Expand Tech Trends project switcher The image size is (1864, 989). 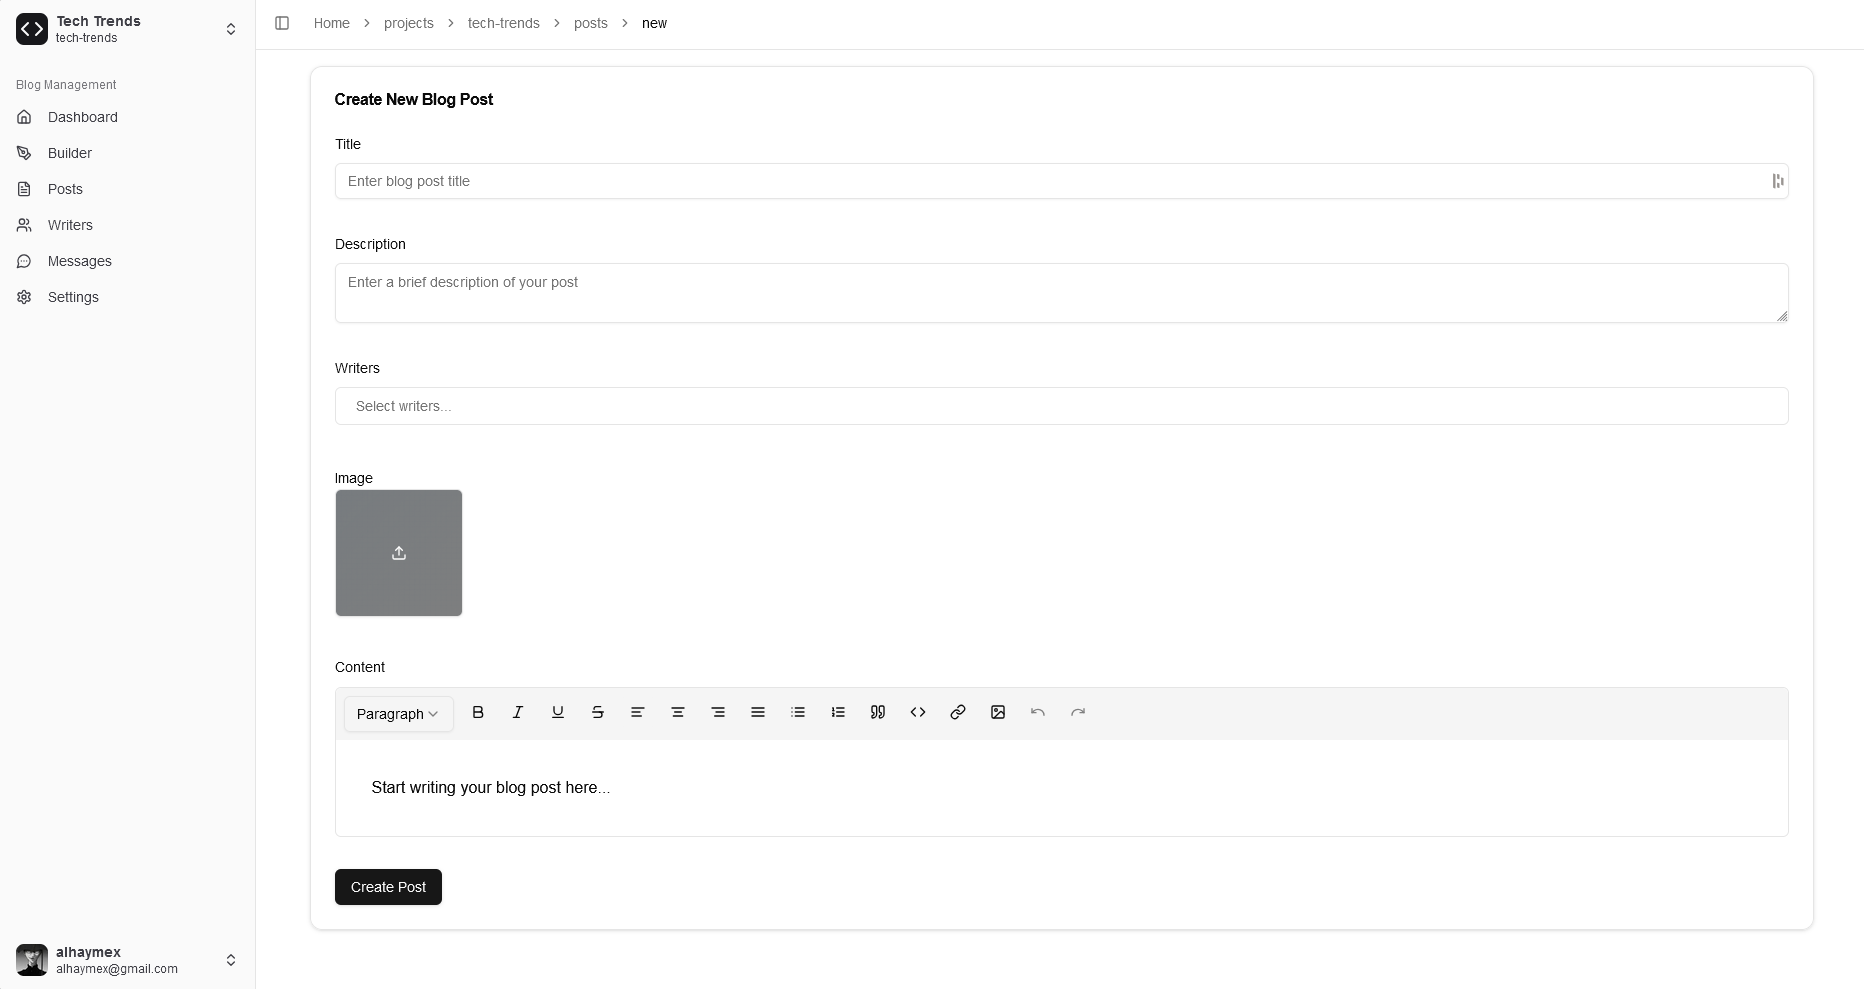[231, 29]
